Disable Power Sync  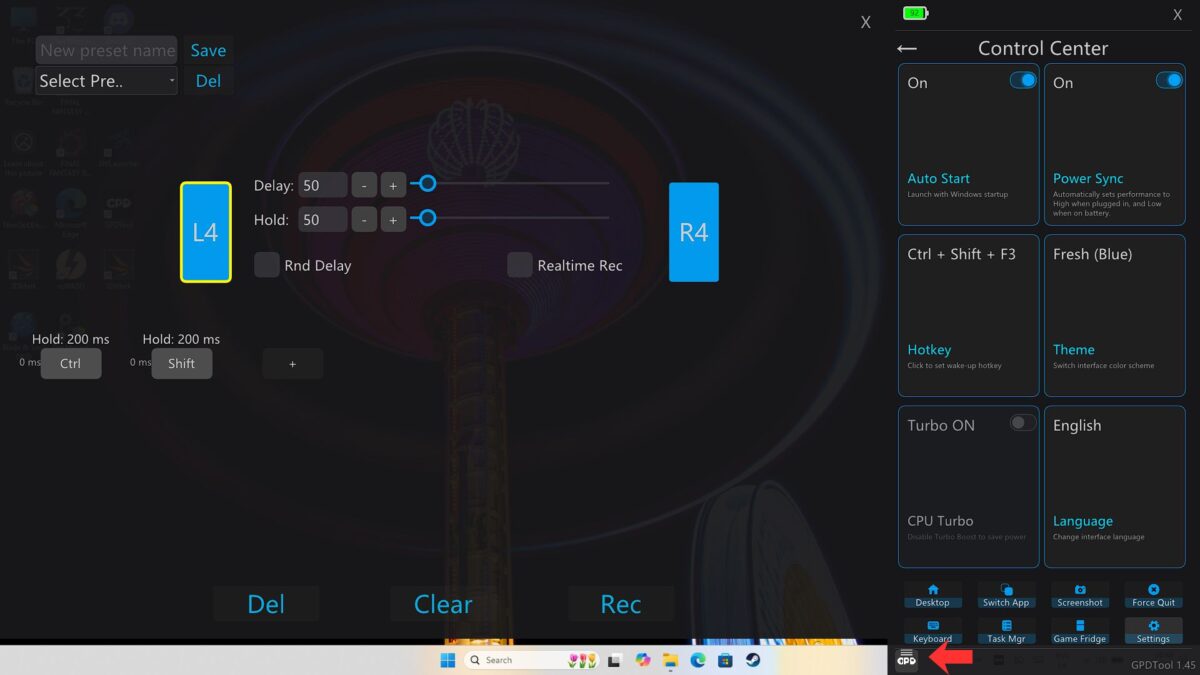pos(1169,80)
